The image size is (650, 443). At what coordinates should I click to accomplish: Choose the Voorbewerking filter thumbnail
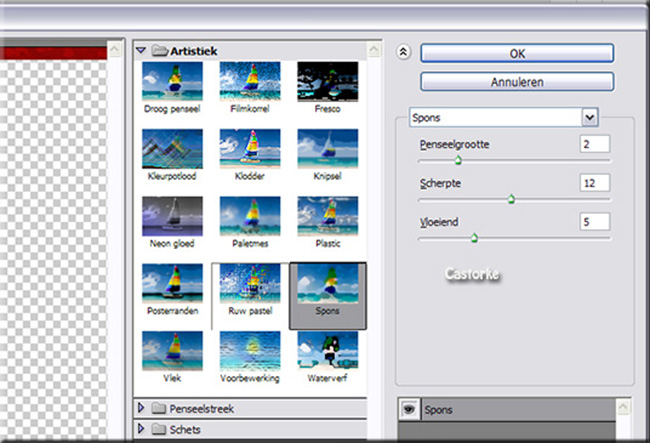pos(250,351)
